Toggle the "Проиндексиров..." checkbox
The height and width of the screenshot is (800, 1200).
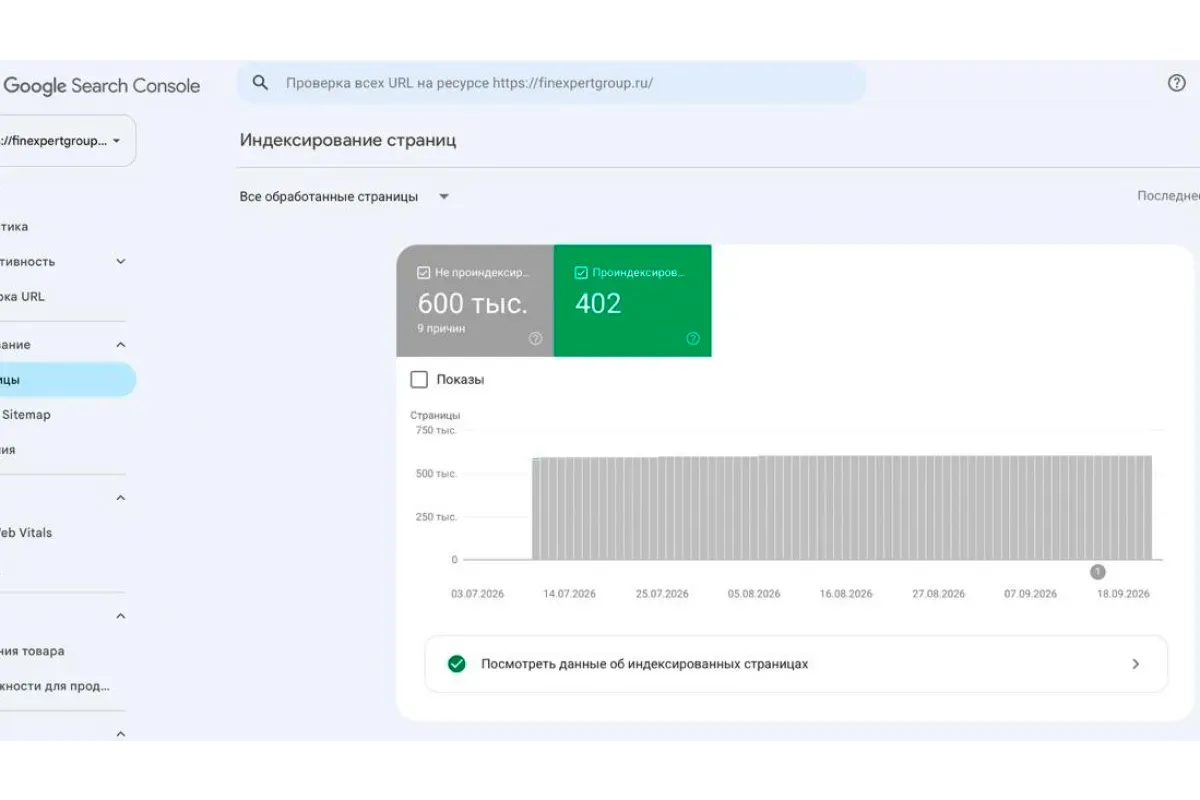coord(581,272)
